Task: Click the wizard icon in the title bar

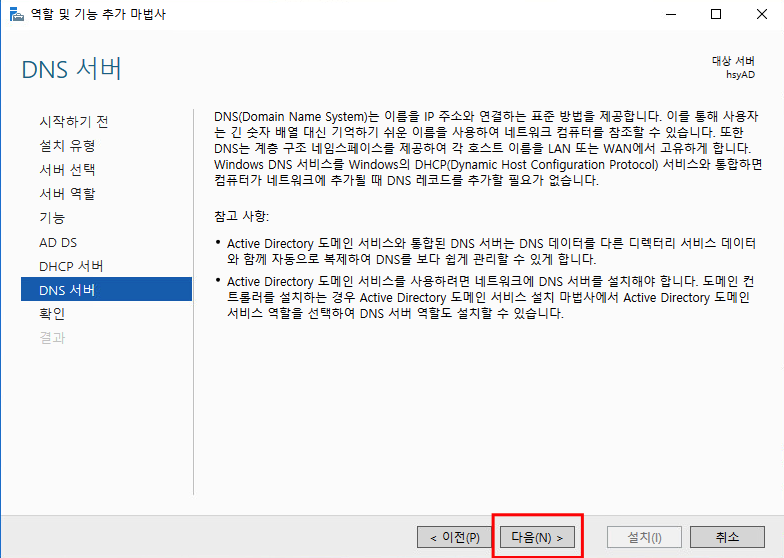Action: point(16,14)
